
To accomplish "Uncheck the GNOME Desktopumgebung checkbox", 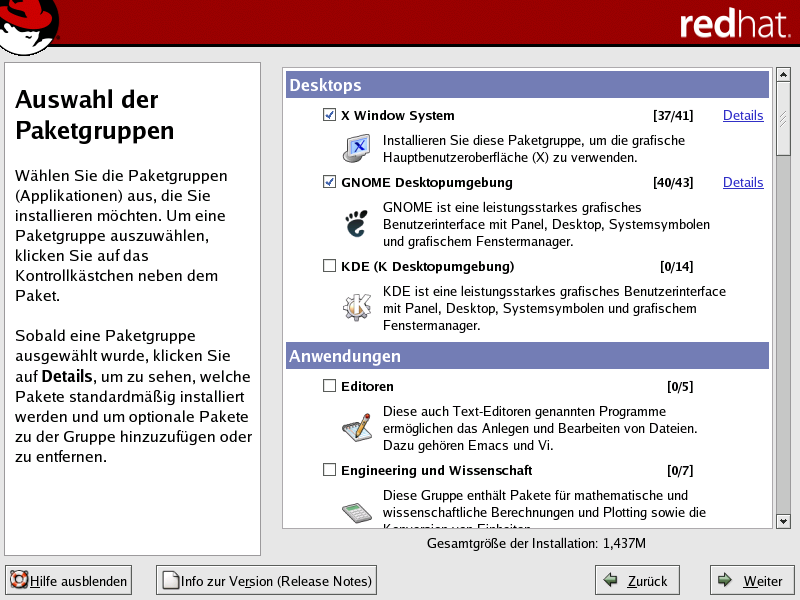I will [x=329, y=183].
